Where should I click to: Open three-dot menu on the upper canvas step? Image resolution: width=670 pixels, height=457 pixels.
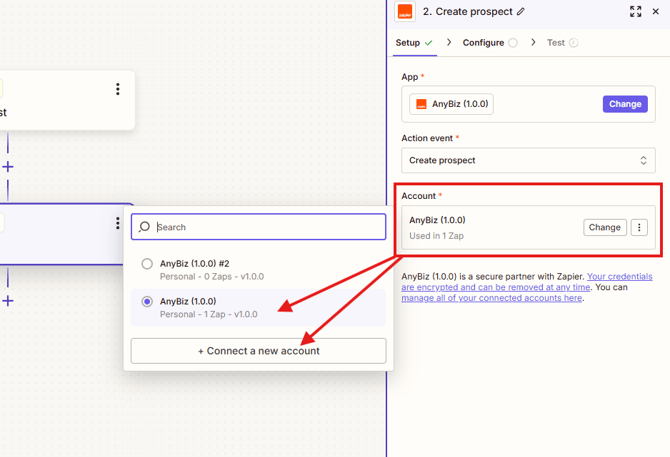click(x=118, y=89)
